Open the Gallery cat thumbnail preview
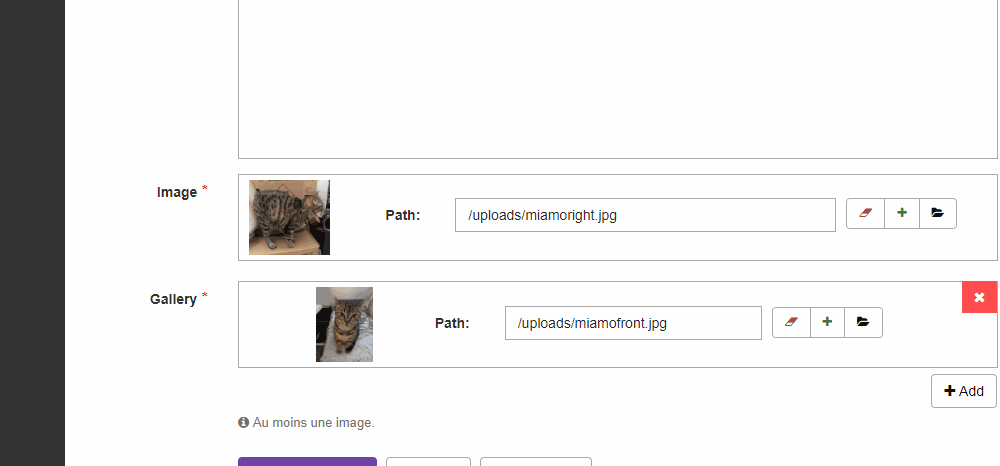Screen dimensions: 1000x466 click(x=344, y=324)
